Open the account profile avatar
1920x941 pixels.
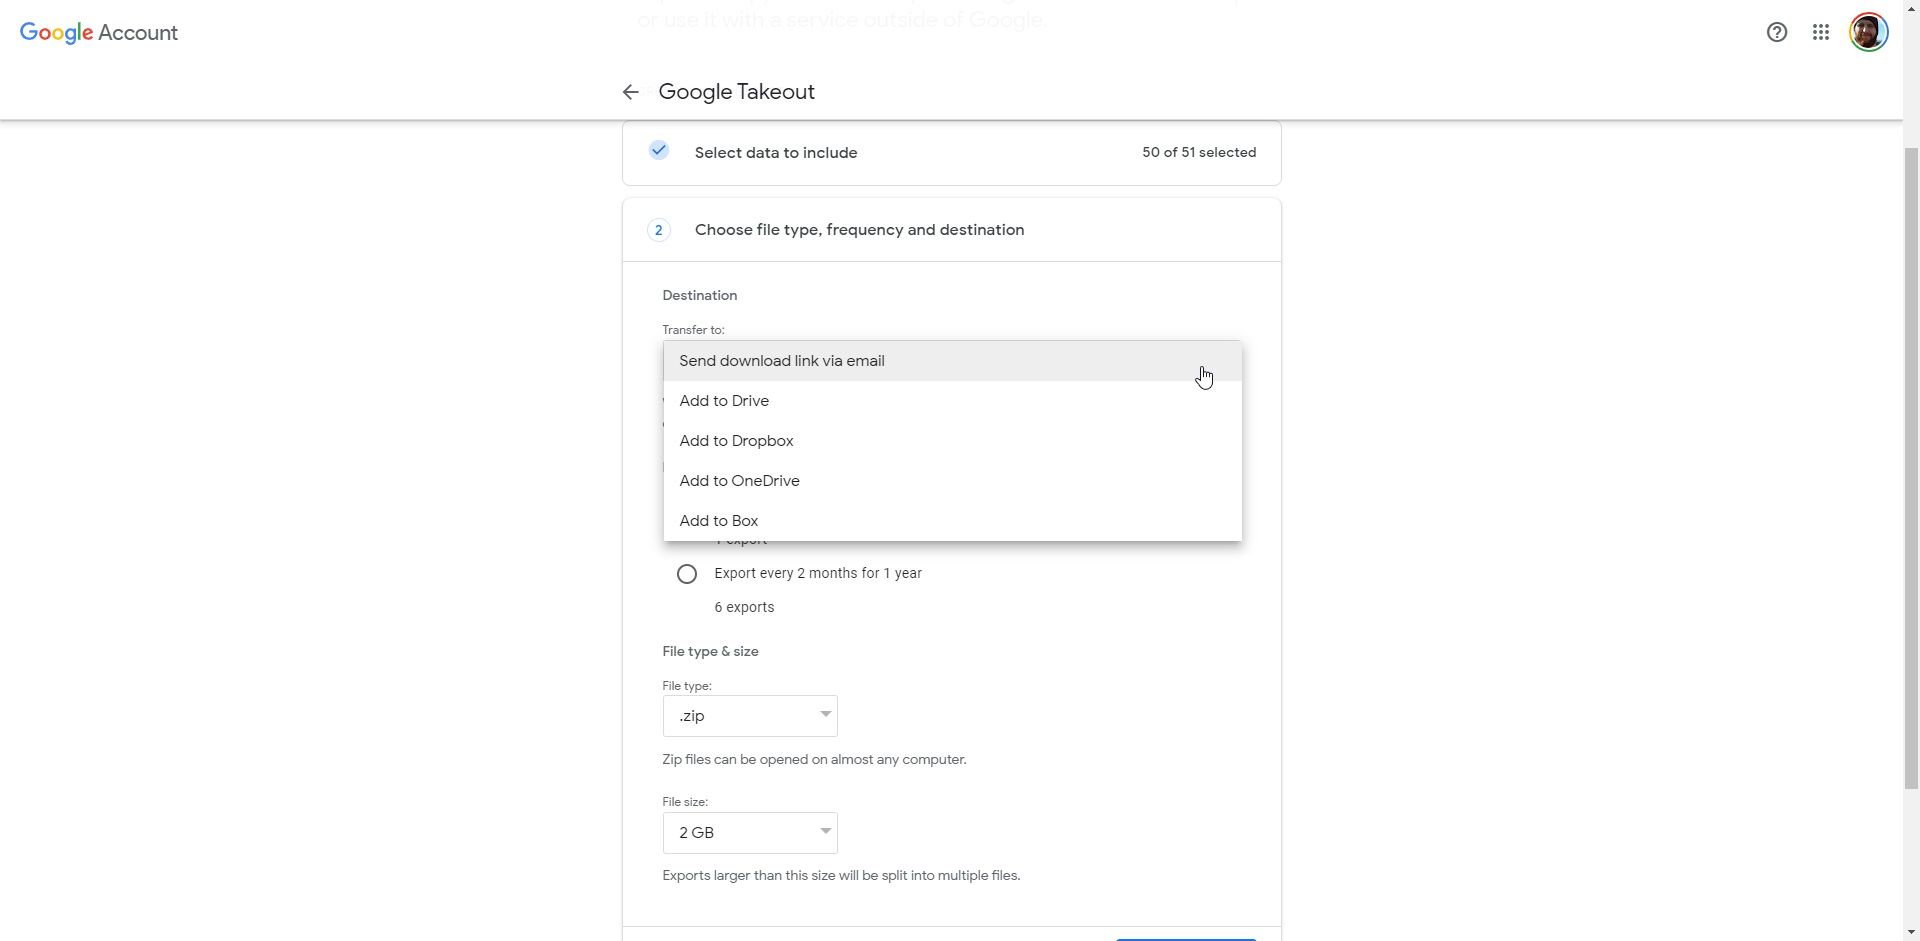(1868, 32)
